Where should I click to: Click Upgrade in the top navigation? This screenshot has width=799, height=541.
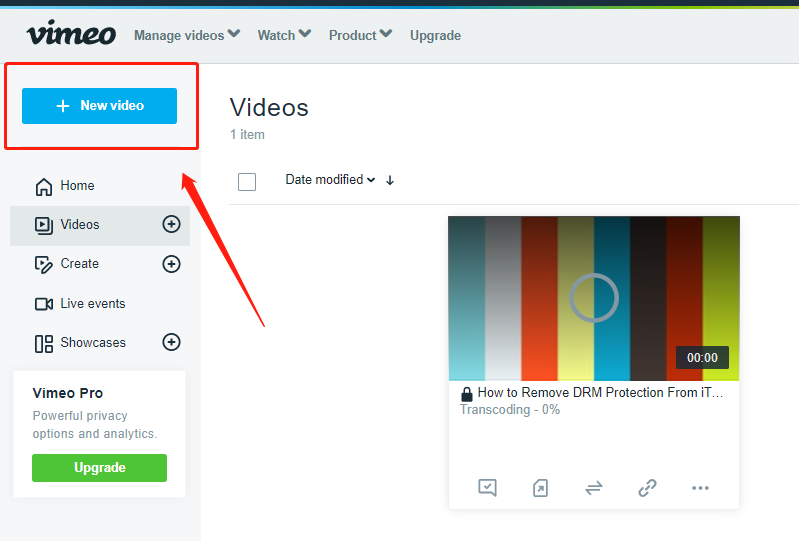pyautogui.click(x=435, y=36)
